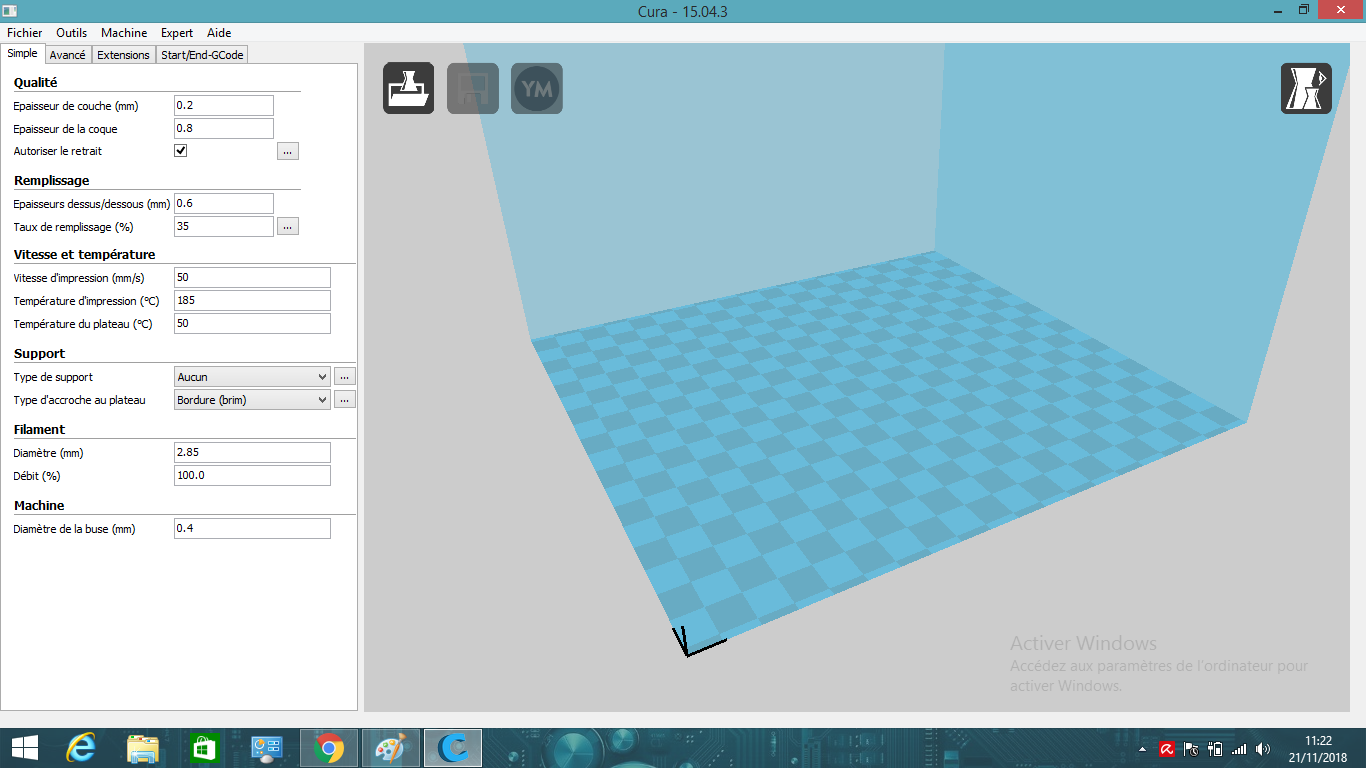Click the Epaisseur de la coque field
Screen dimensions: 1366x768
224,129
